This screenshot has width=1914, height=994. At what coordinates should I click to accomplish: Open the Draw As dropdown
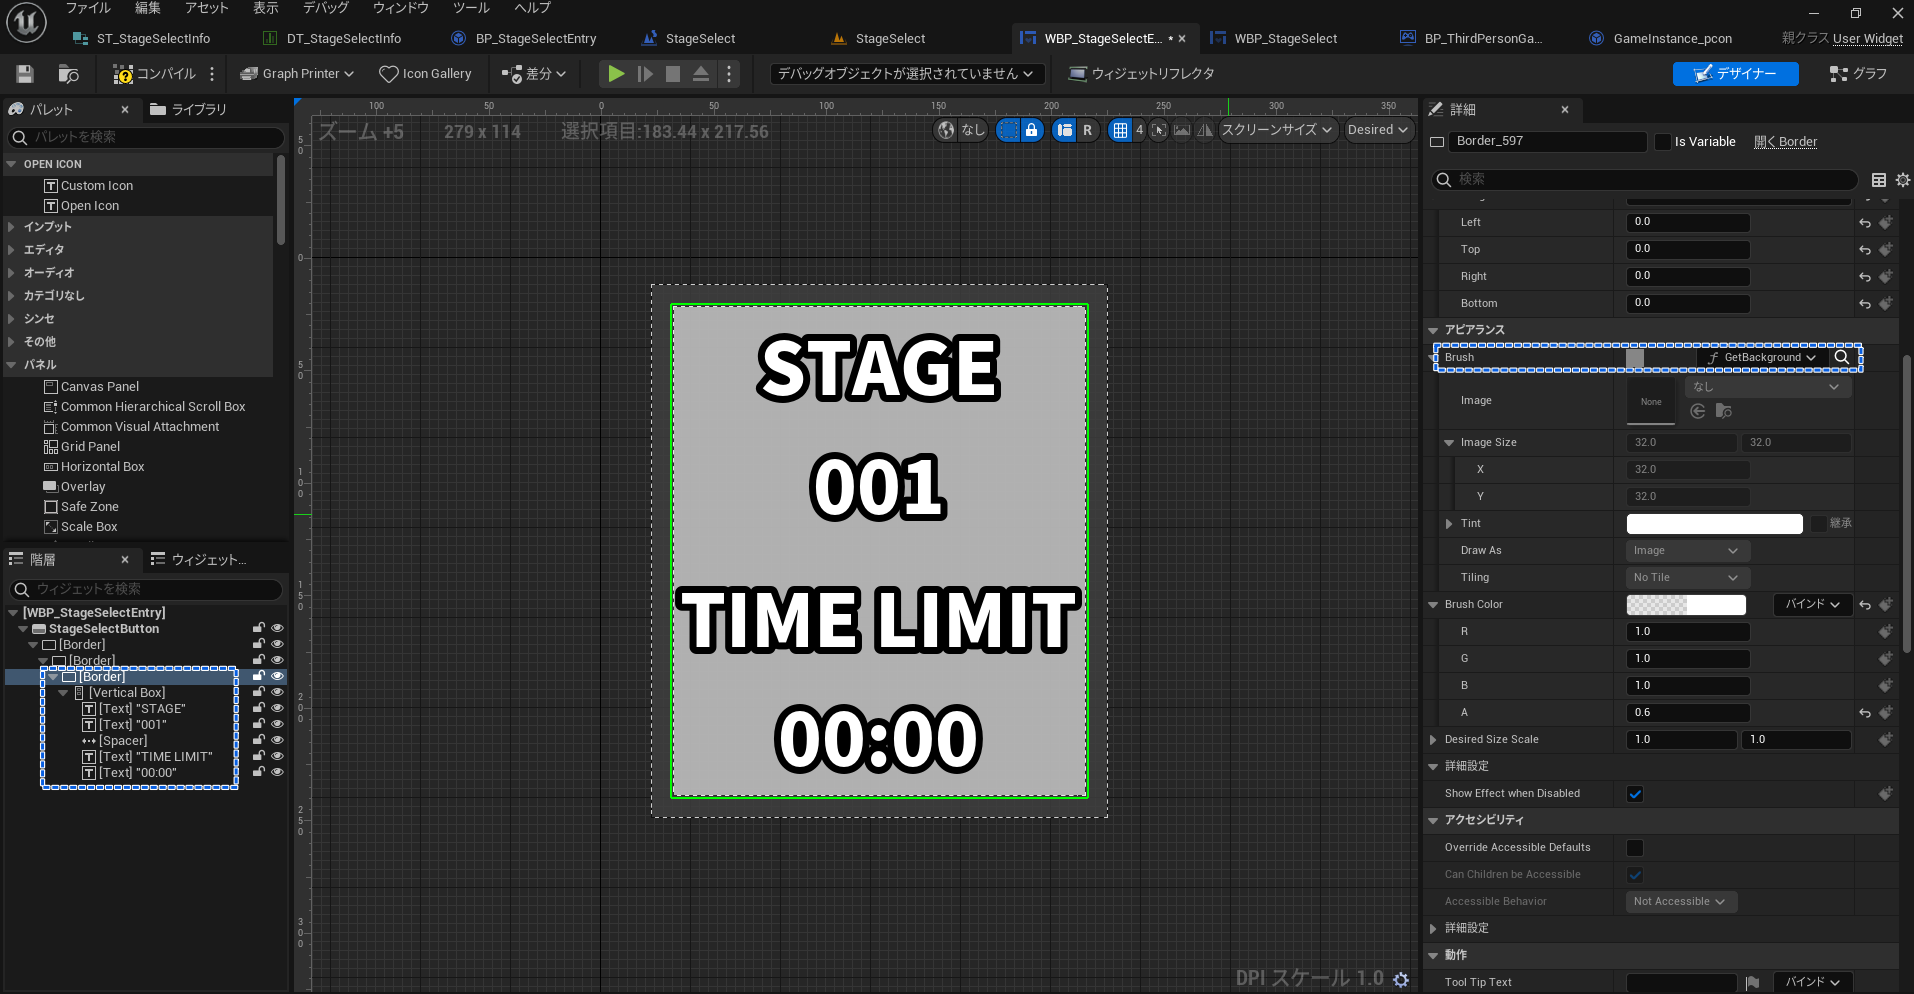click(1686, 550)
